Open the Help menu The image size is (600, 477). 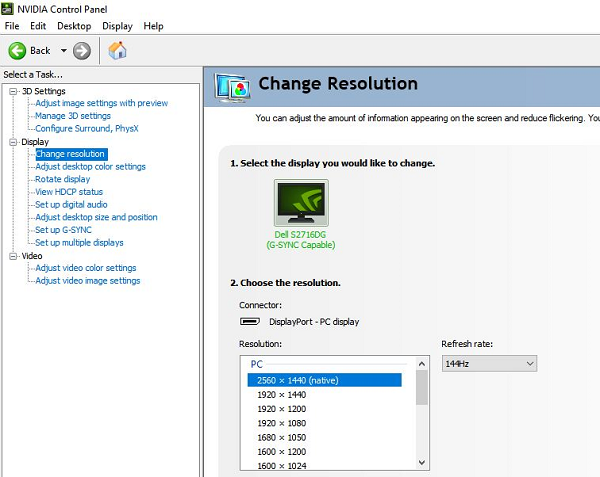tap(153, 26)
